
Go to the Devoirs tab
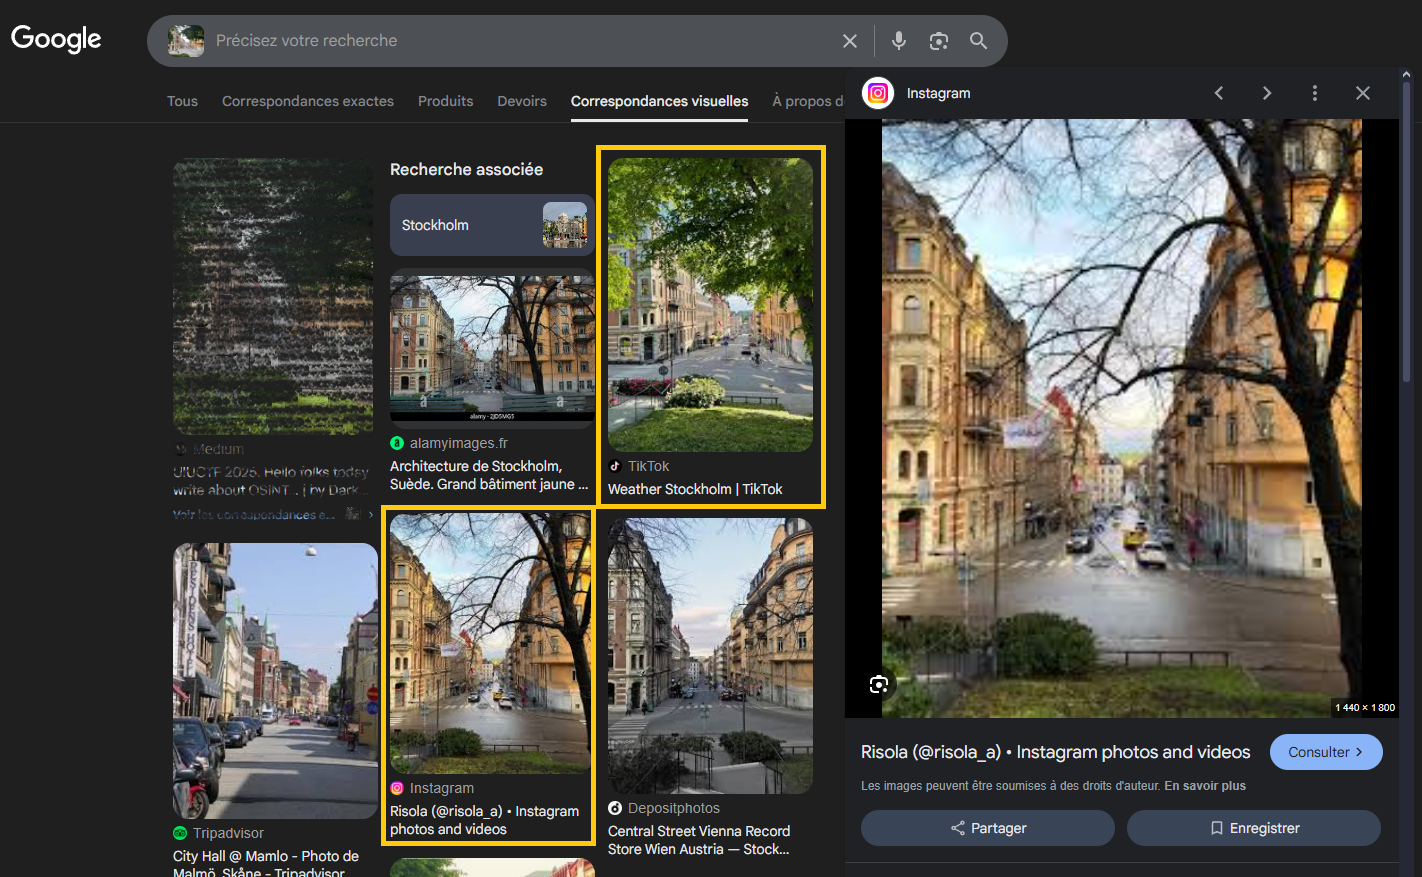click(522, 101)
